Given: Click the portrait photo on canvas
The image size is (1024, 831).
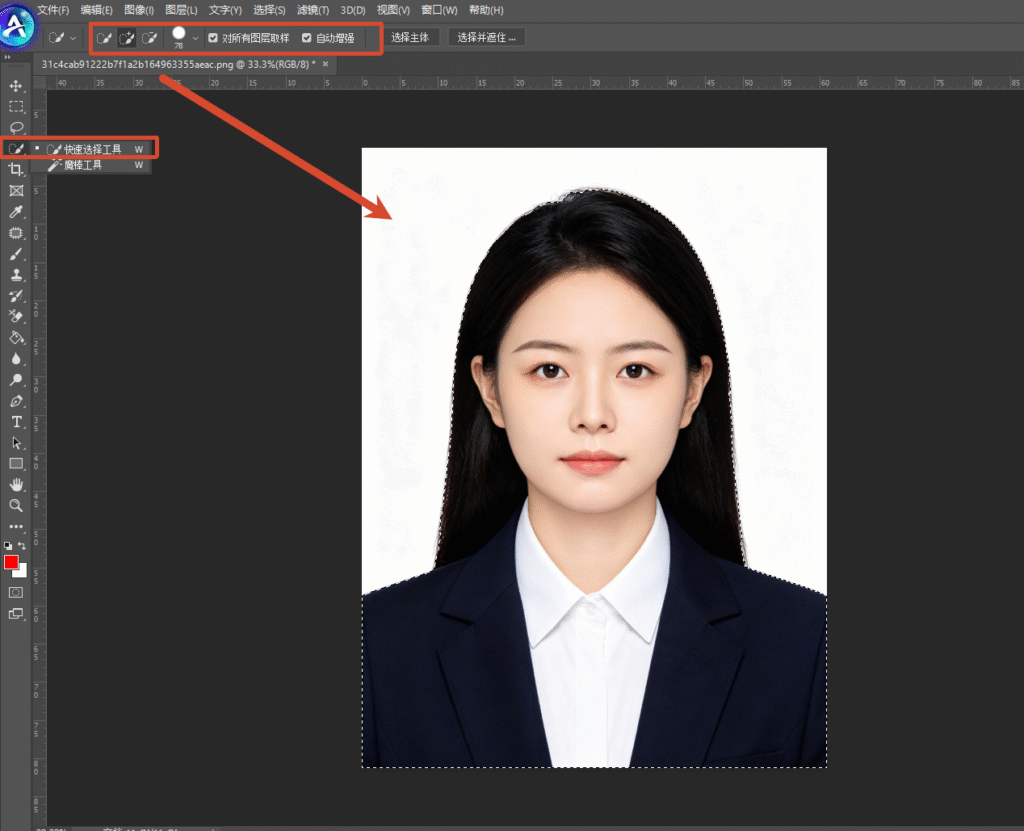Looking at the screenshot, I should [x=594, y=457].
